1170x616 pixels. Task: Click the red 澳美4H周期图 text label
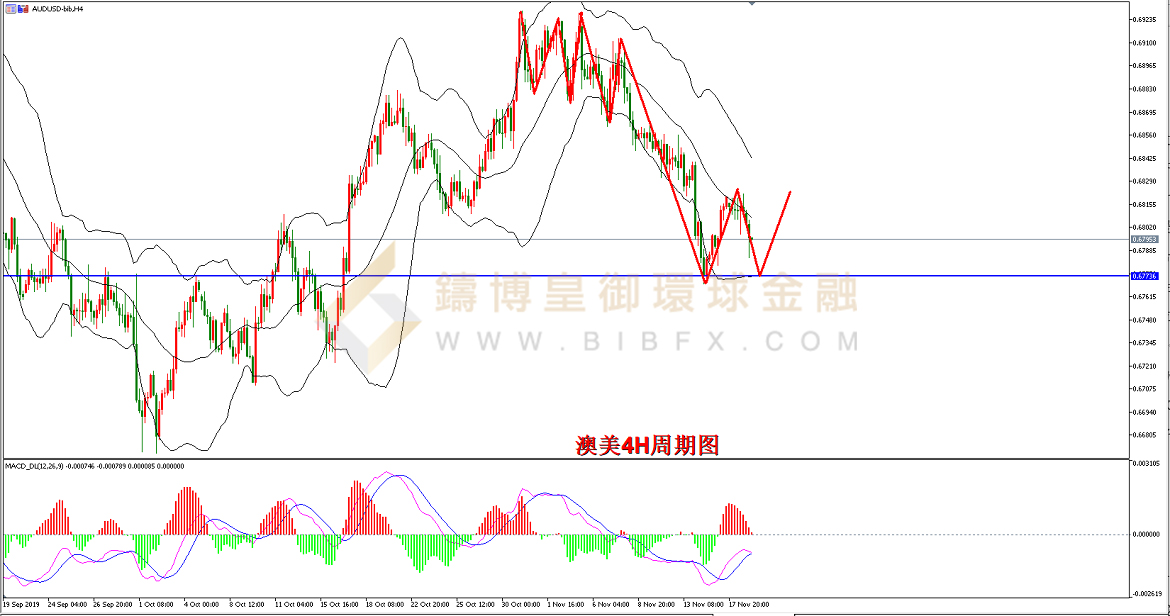(647, 445)
